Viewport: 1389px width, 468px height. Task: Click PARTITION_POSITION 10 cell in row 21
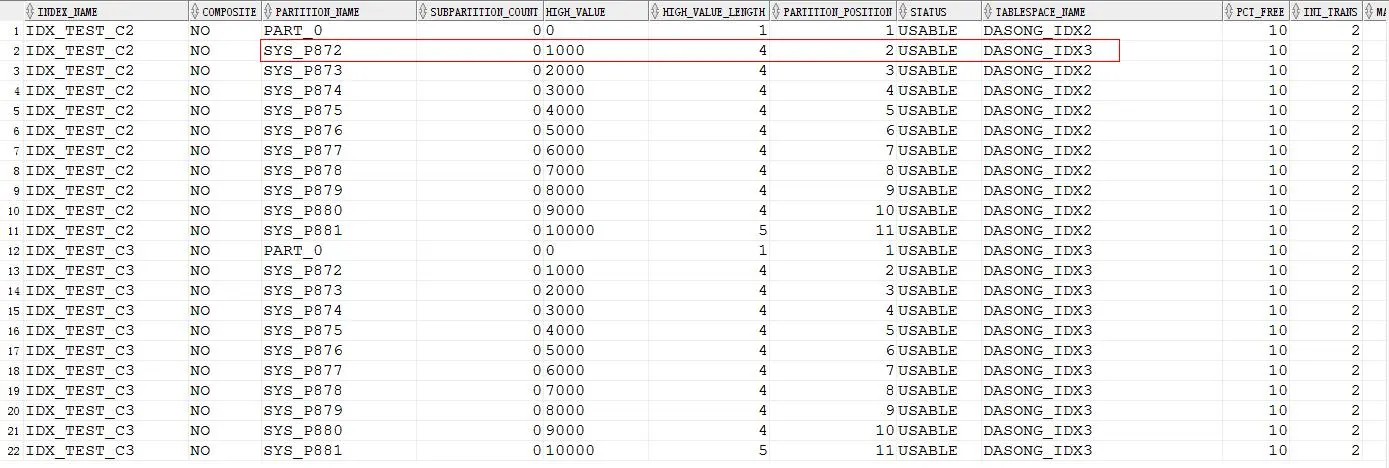pos(833,431)
